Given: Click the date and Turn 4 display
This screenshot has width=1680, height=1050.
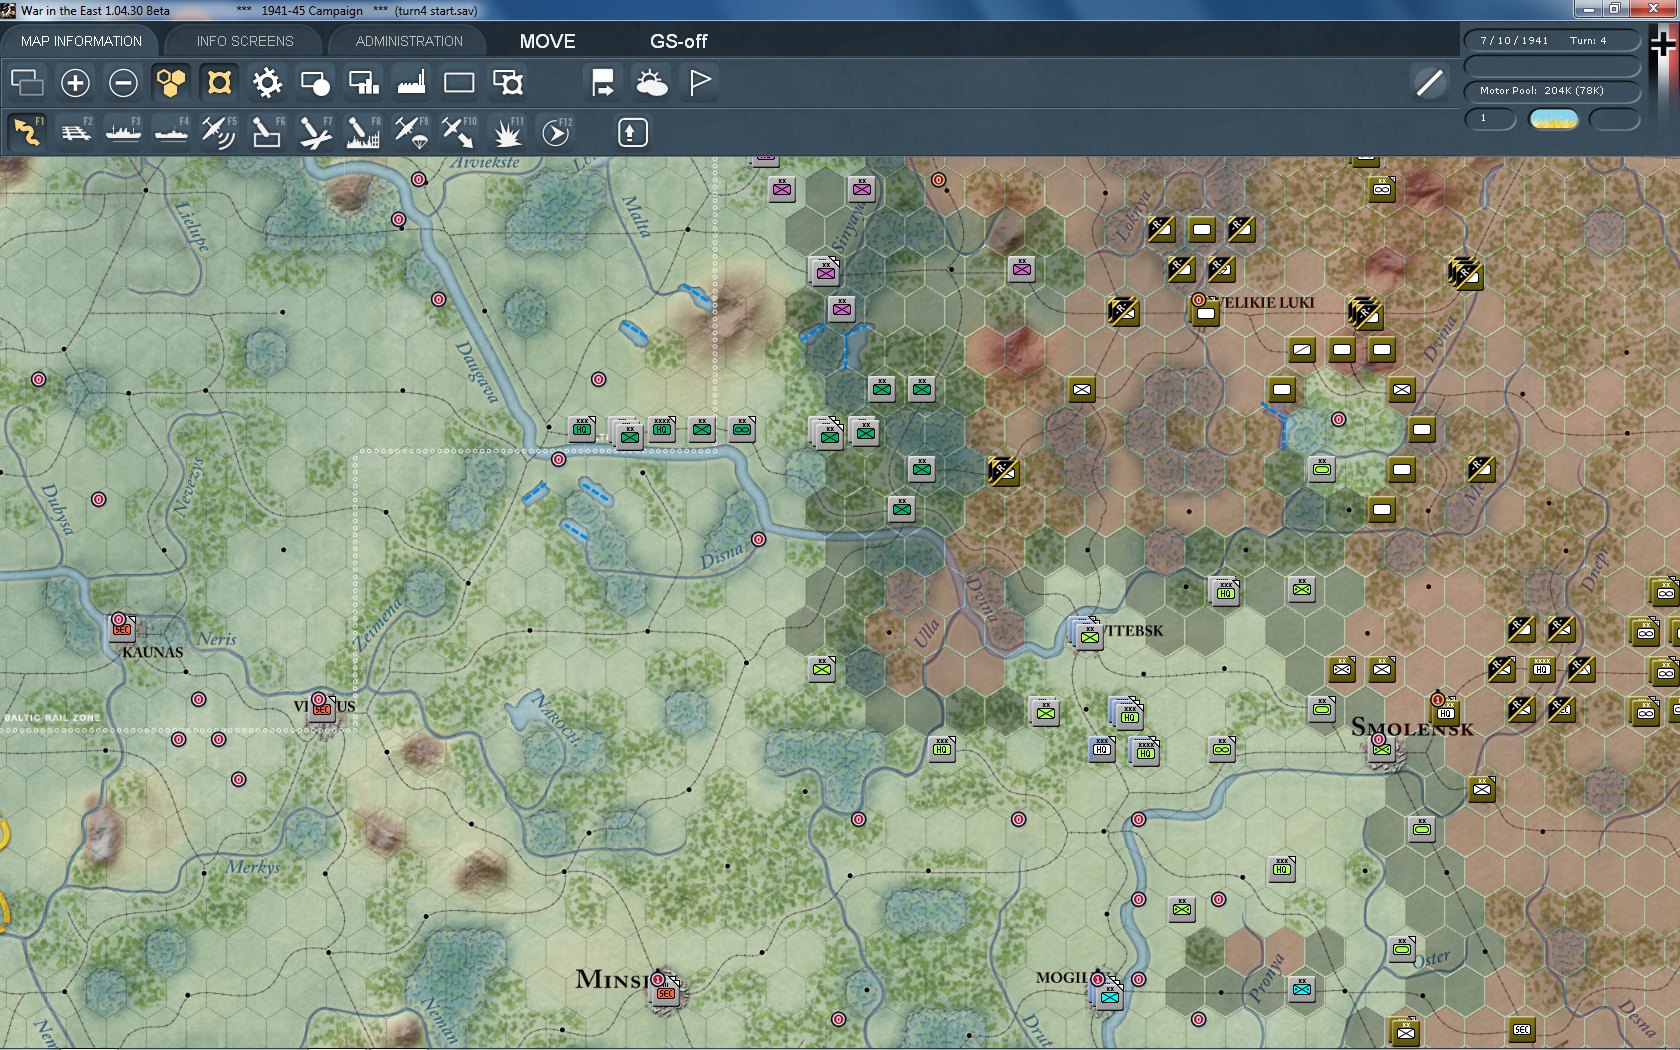Looking at the screenshot, I should [1552, 41].
